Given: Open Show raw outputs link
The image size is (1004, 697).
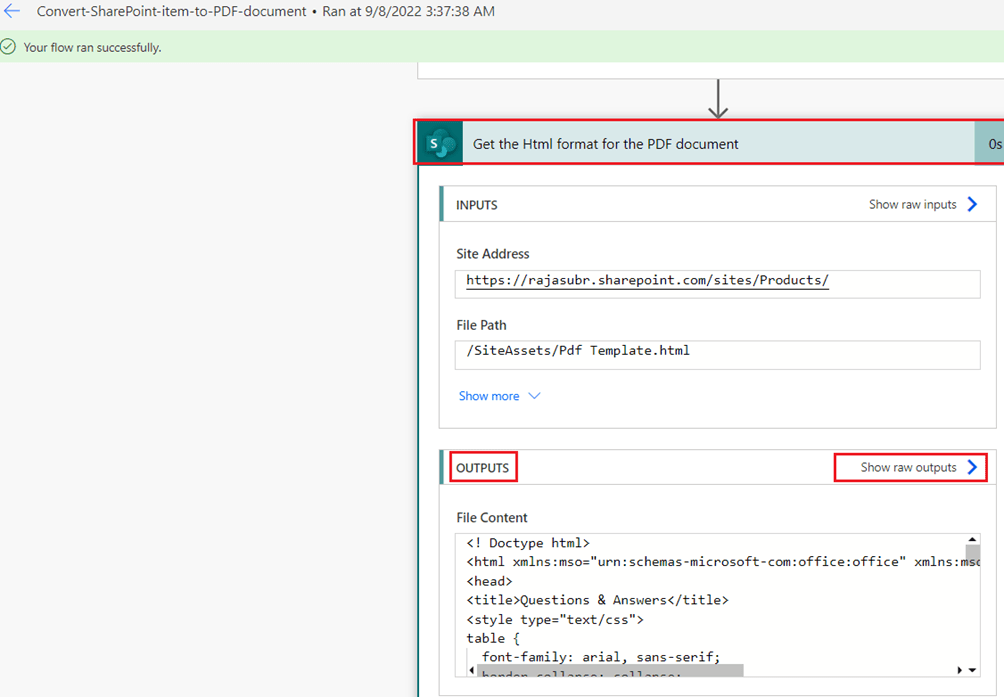Looking at the screenshot, I should (908, 467).
